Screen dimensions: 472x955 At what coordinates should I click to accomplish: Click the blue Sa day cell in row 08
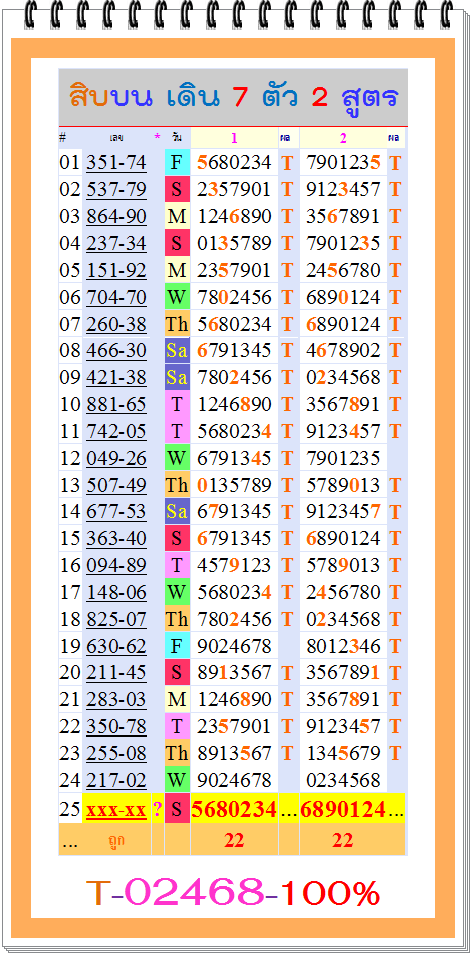pos(177,351)
